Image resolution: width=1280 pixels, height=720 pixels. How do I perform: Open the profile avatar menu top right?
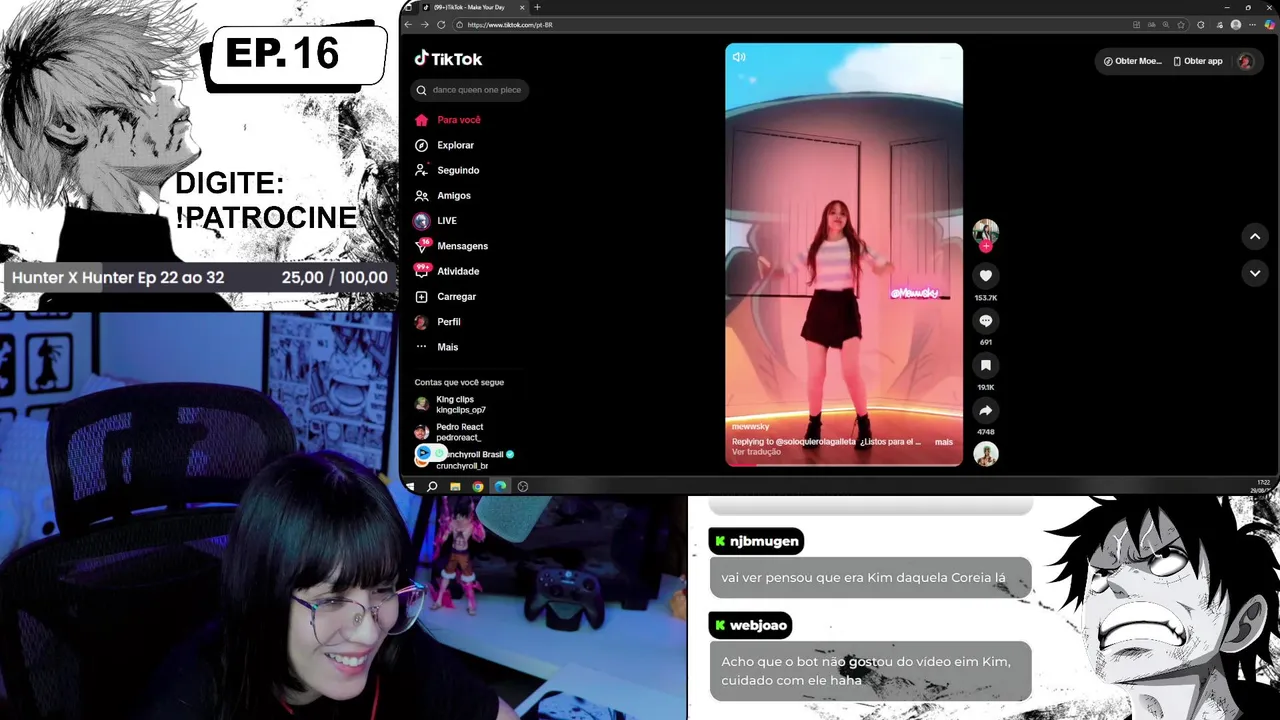coord(1245,61)
